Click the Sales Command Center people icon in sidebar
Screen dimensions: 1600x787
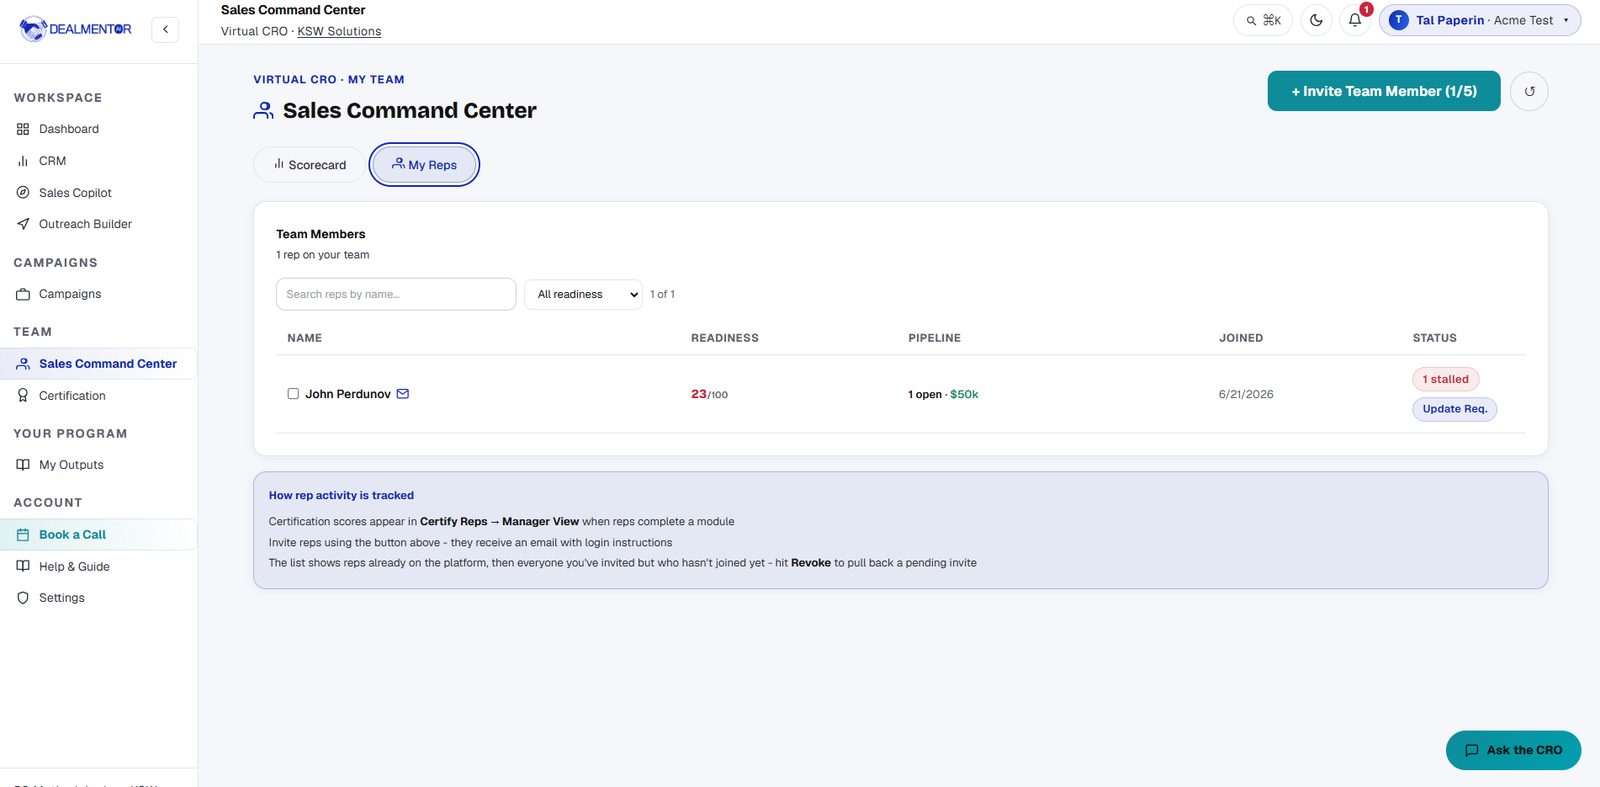point(23,364)
